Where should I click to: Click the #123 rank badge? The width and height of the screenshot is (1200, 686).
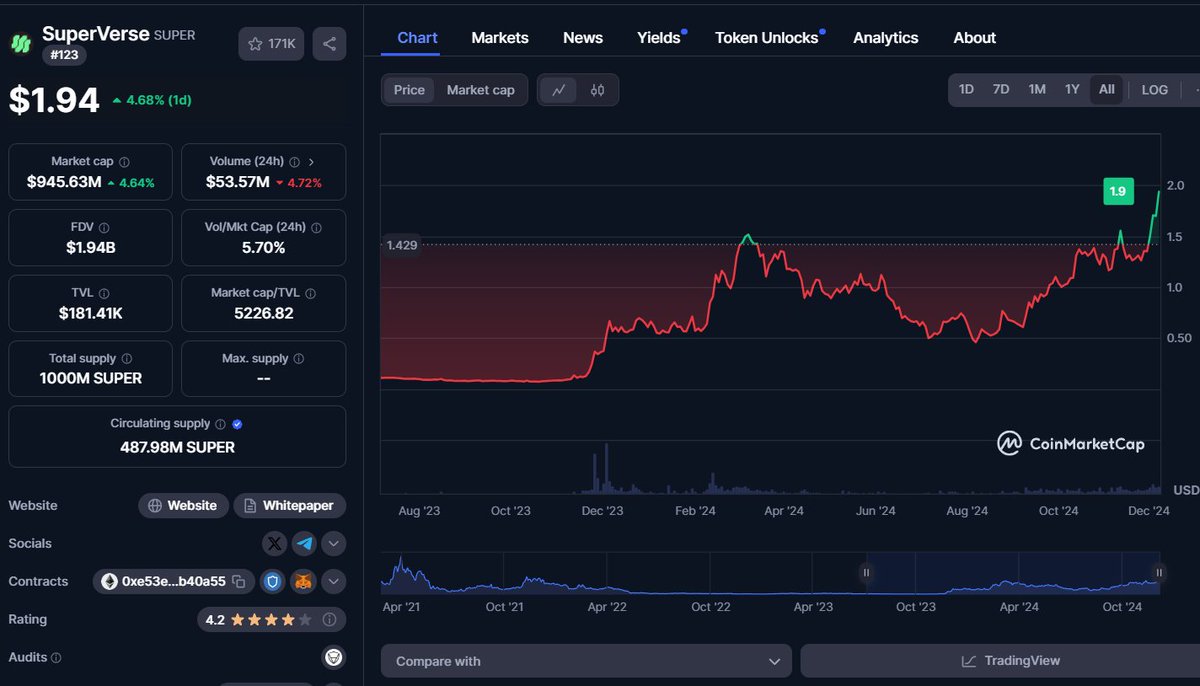click(64, 55)
